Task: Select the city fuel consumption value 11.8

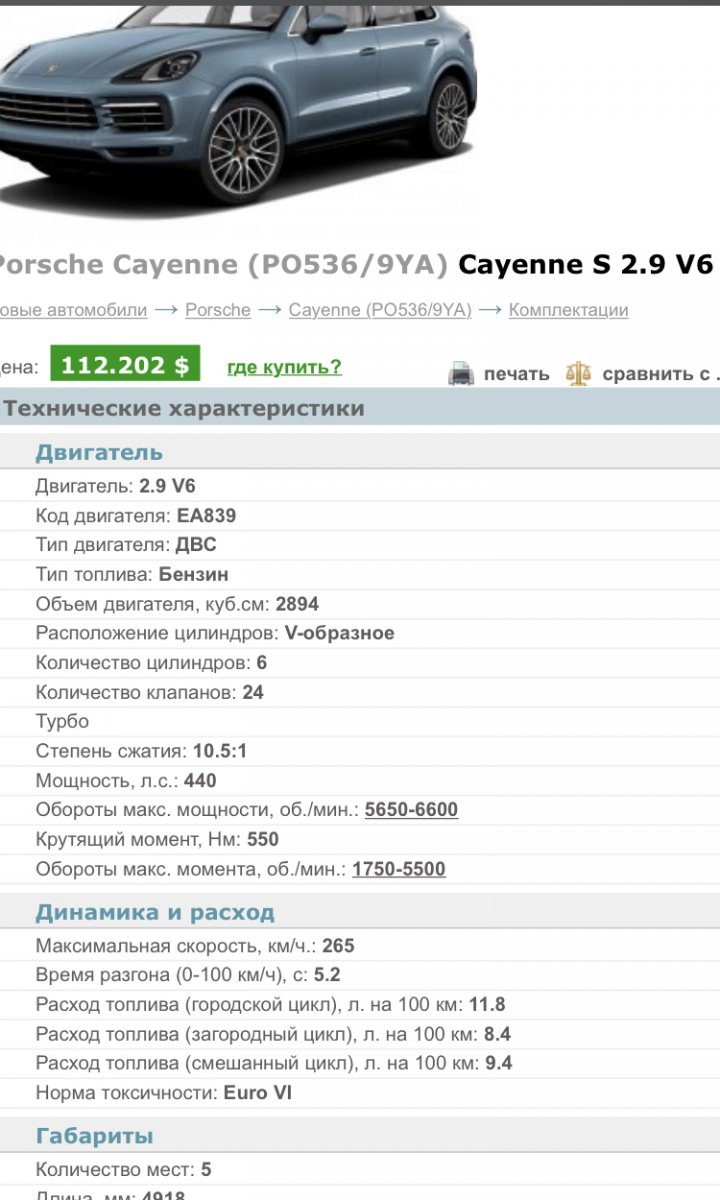Action: pos(487,1005)
